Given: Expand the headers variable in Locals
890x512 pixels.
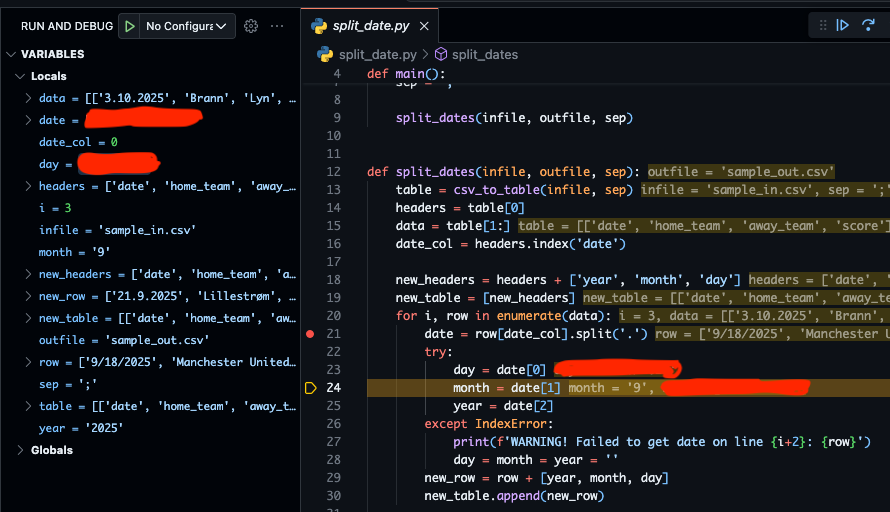Looking at the screenshot, I should 28,186.
